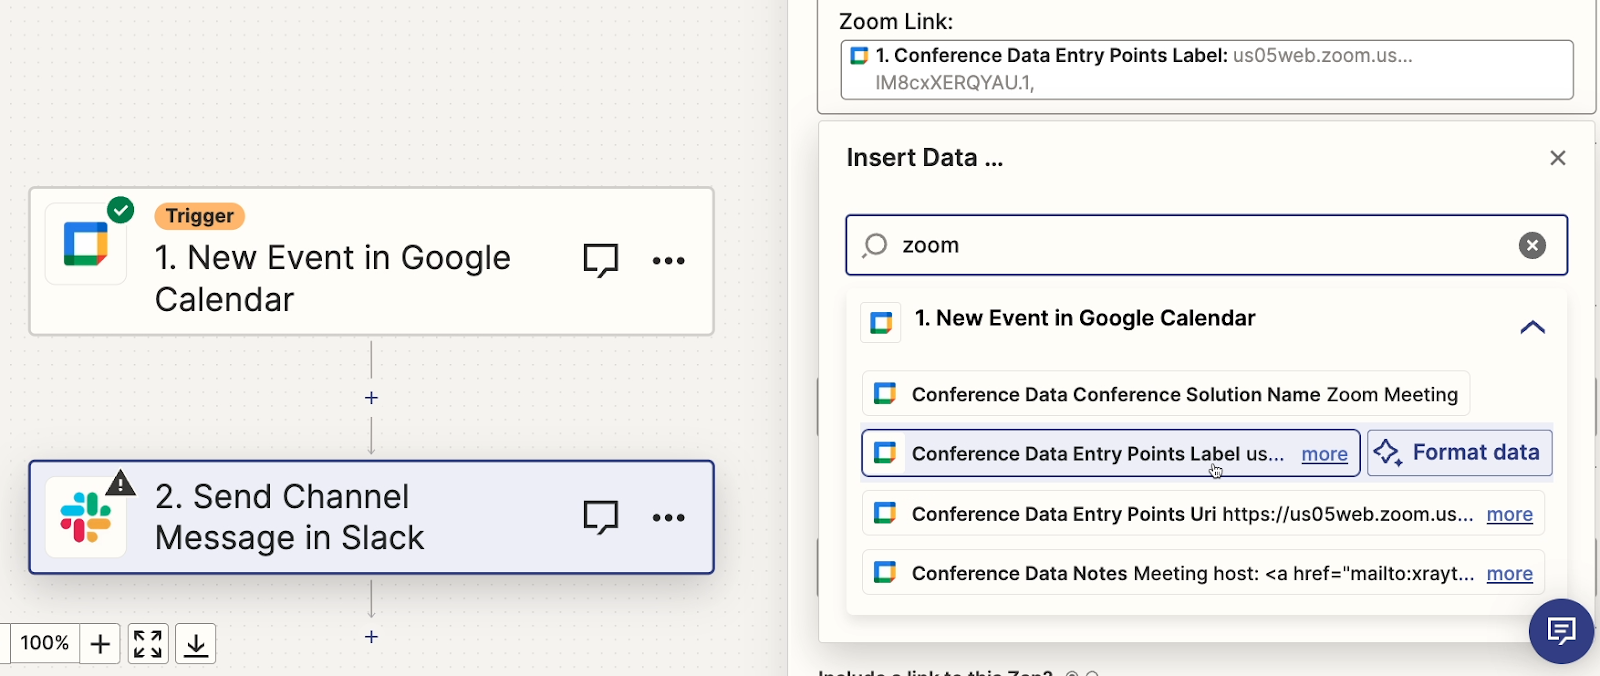Close the Insert Data panel
Viewport: 1600px width, 676px height.
coord(1557,158)
